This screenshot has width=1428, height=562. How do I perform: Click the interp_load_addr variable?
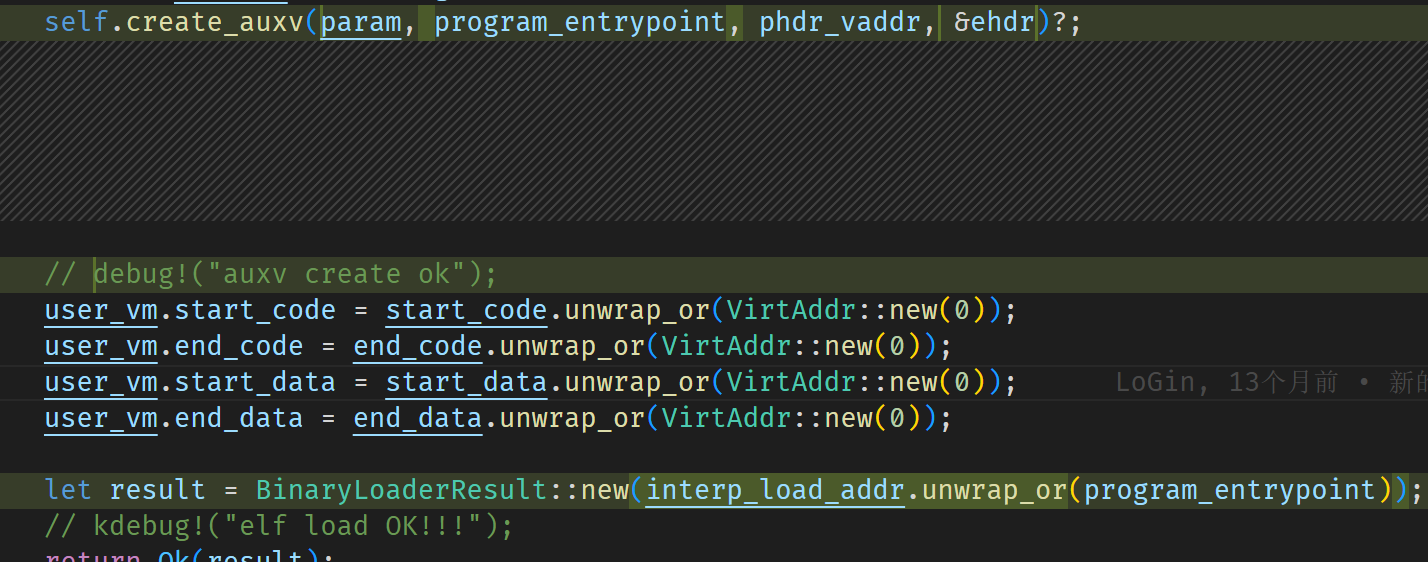[x=775, y=490]
